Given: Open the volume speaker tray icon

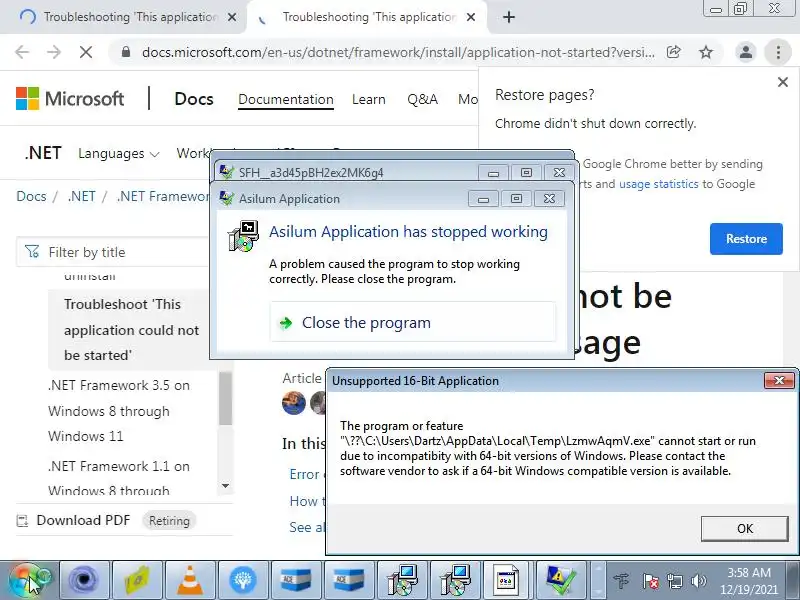Looking at the screenshot, I should click(699, 581).
